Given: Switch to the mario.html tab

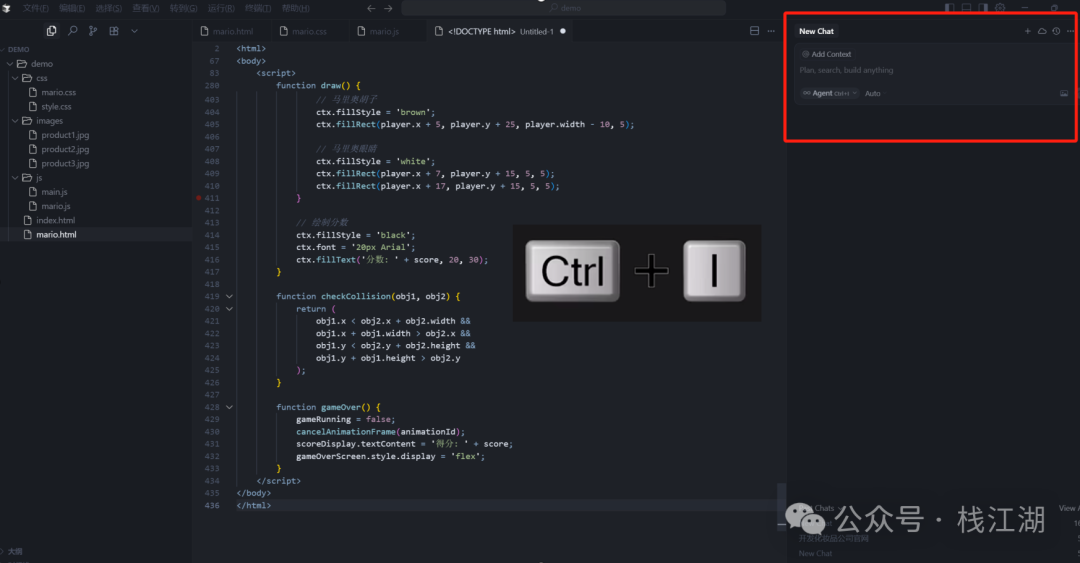Looking at the screenshot, I should pyautogui.click(x=232, y=31).
